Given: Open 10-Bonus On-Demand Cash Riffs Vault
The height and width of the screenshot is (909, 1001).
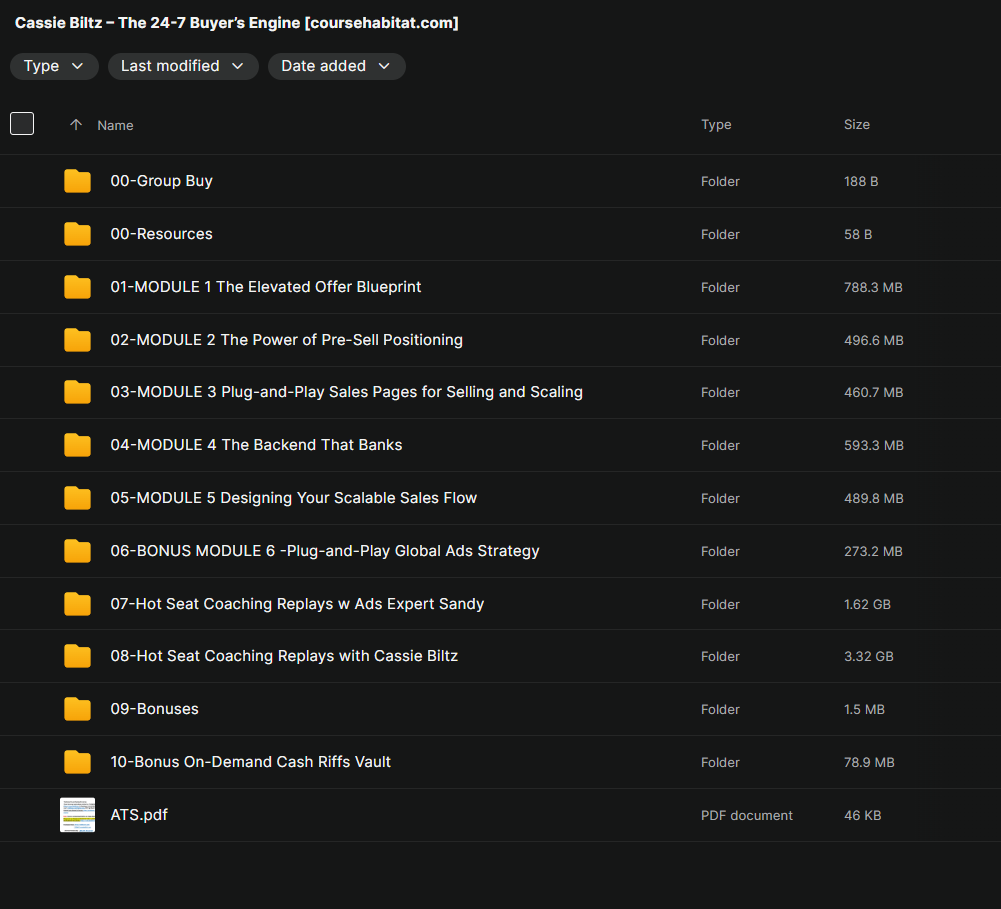Looking at the screenshot, I should point(250,762).
